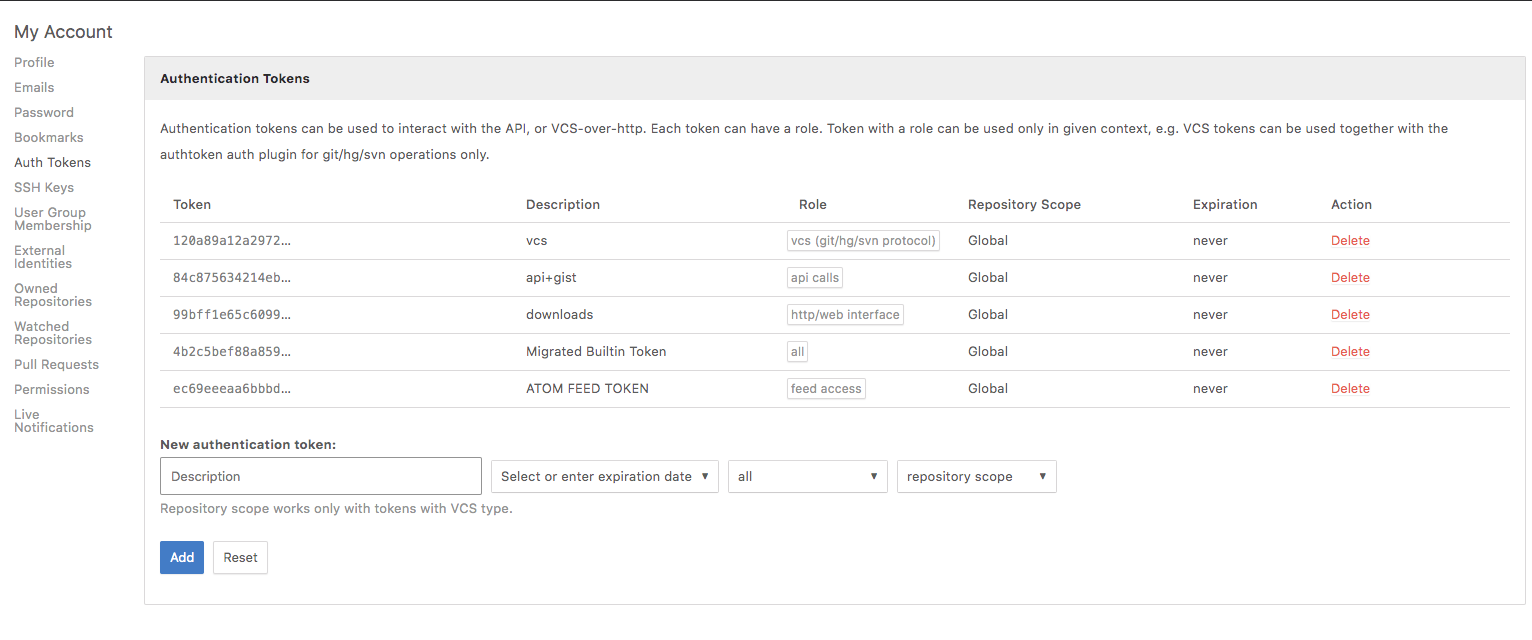Delete the api+gist token

1350,278
